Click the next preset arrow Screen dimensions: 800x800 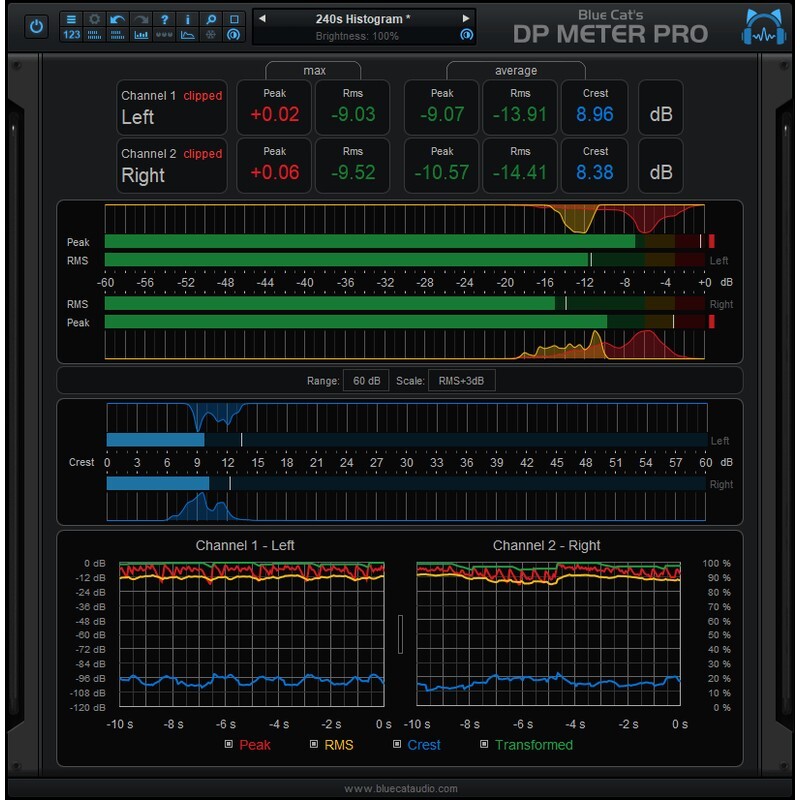tap(466, 17)
